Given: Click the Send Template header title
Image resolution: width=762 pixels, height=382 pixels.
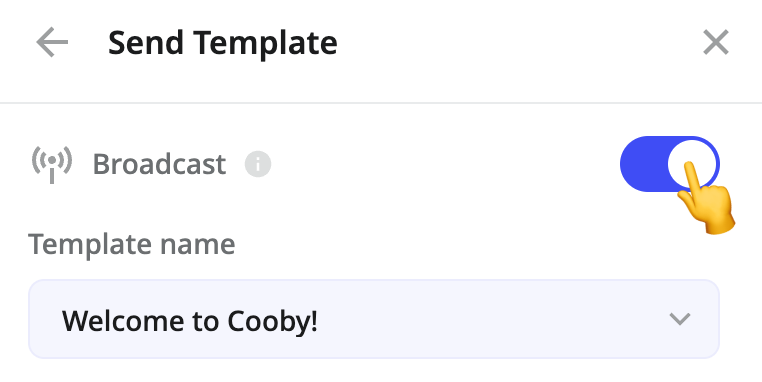Looking at the screenshot, I should click(223, 43).
